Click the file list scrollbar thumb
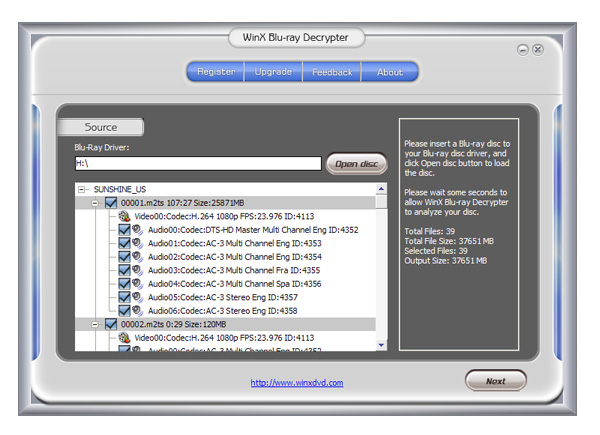The image size is (600, 435). point(381,202)
